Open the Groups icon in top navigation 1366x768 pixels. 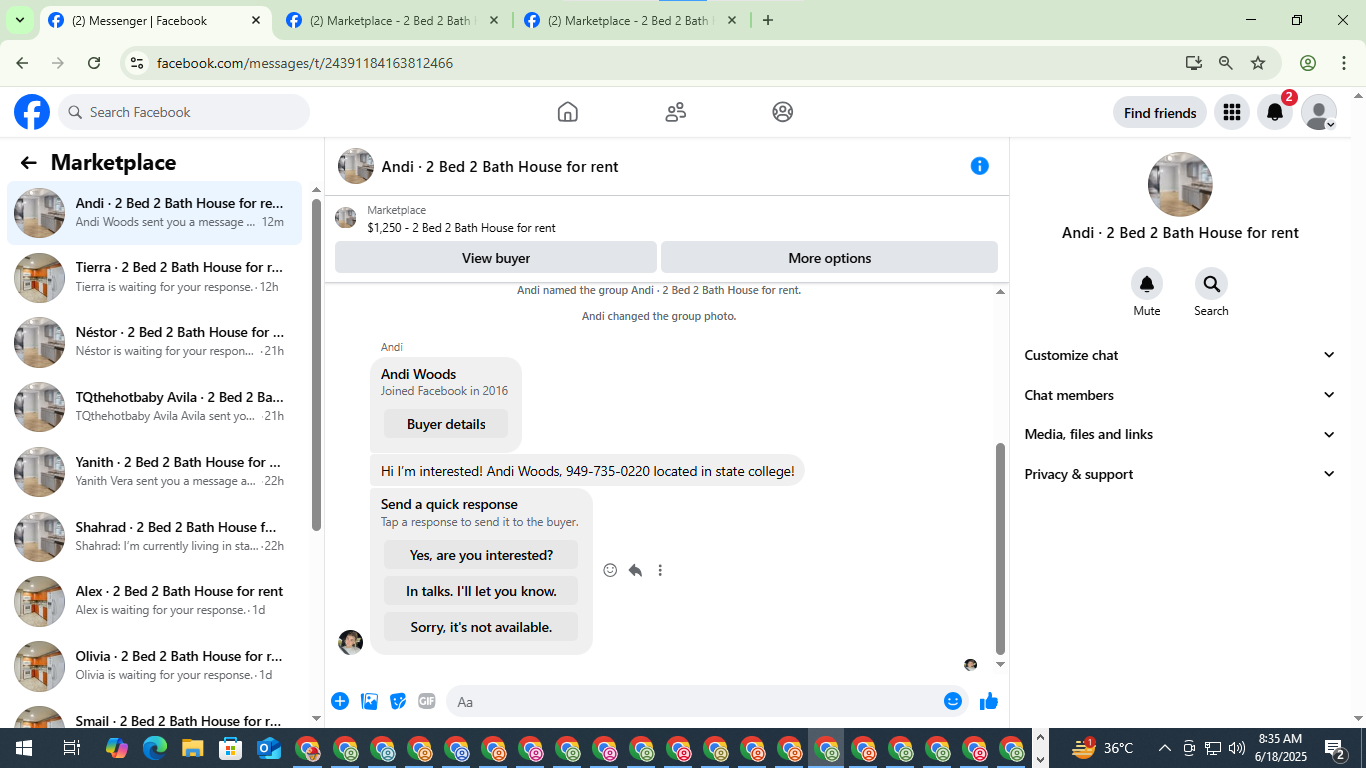click(x=783, y=112)
